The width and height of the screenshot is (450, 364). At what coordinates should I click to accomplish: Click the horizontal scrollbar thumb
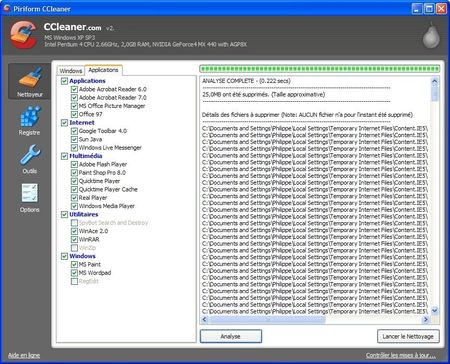[267, 319]
